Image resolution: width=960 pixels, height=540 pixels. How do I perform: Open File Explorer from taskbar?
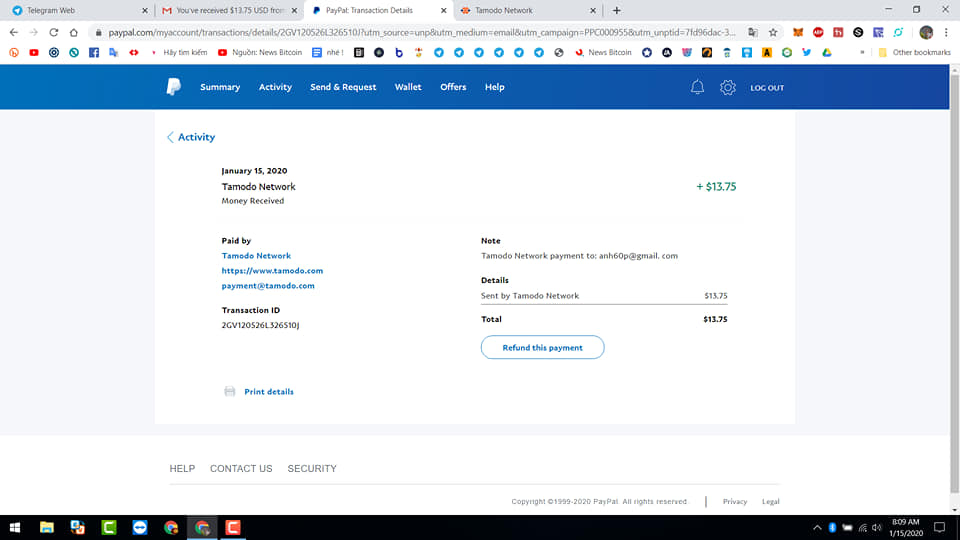click(x=47, y=527)
